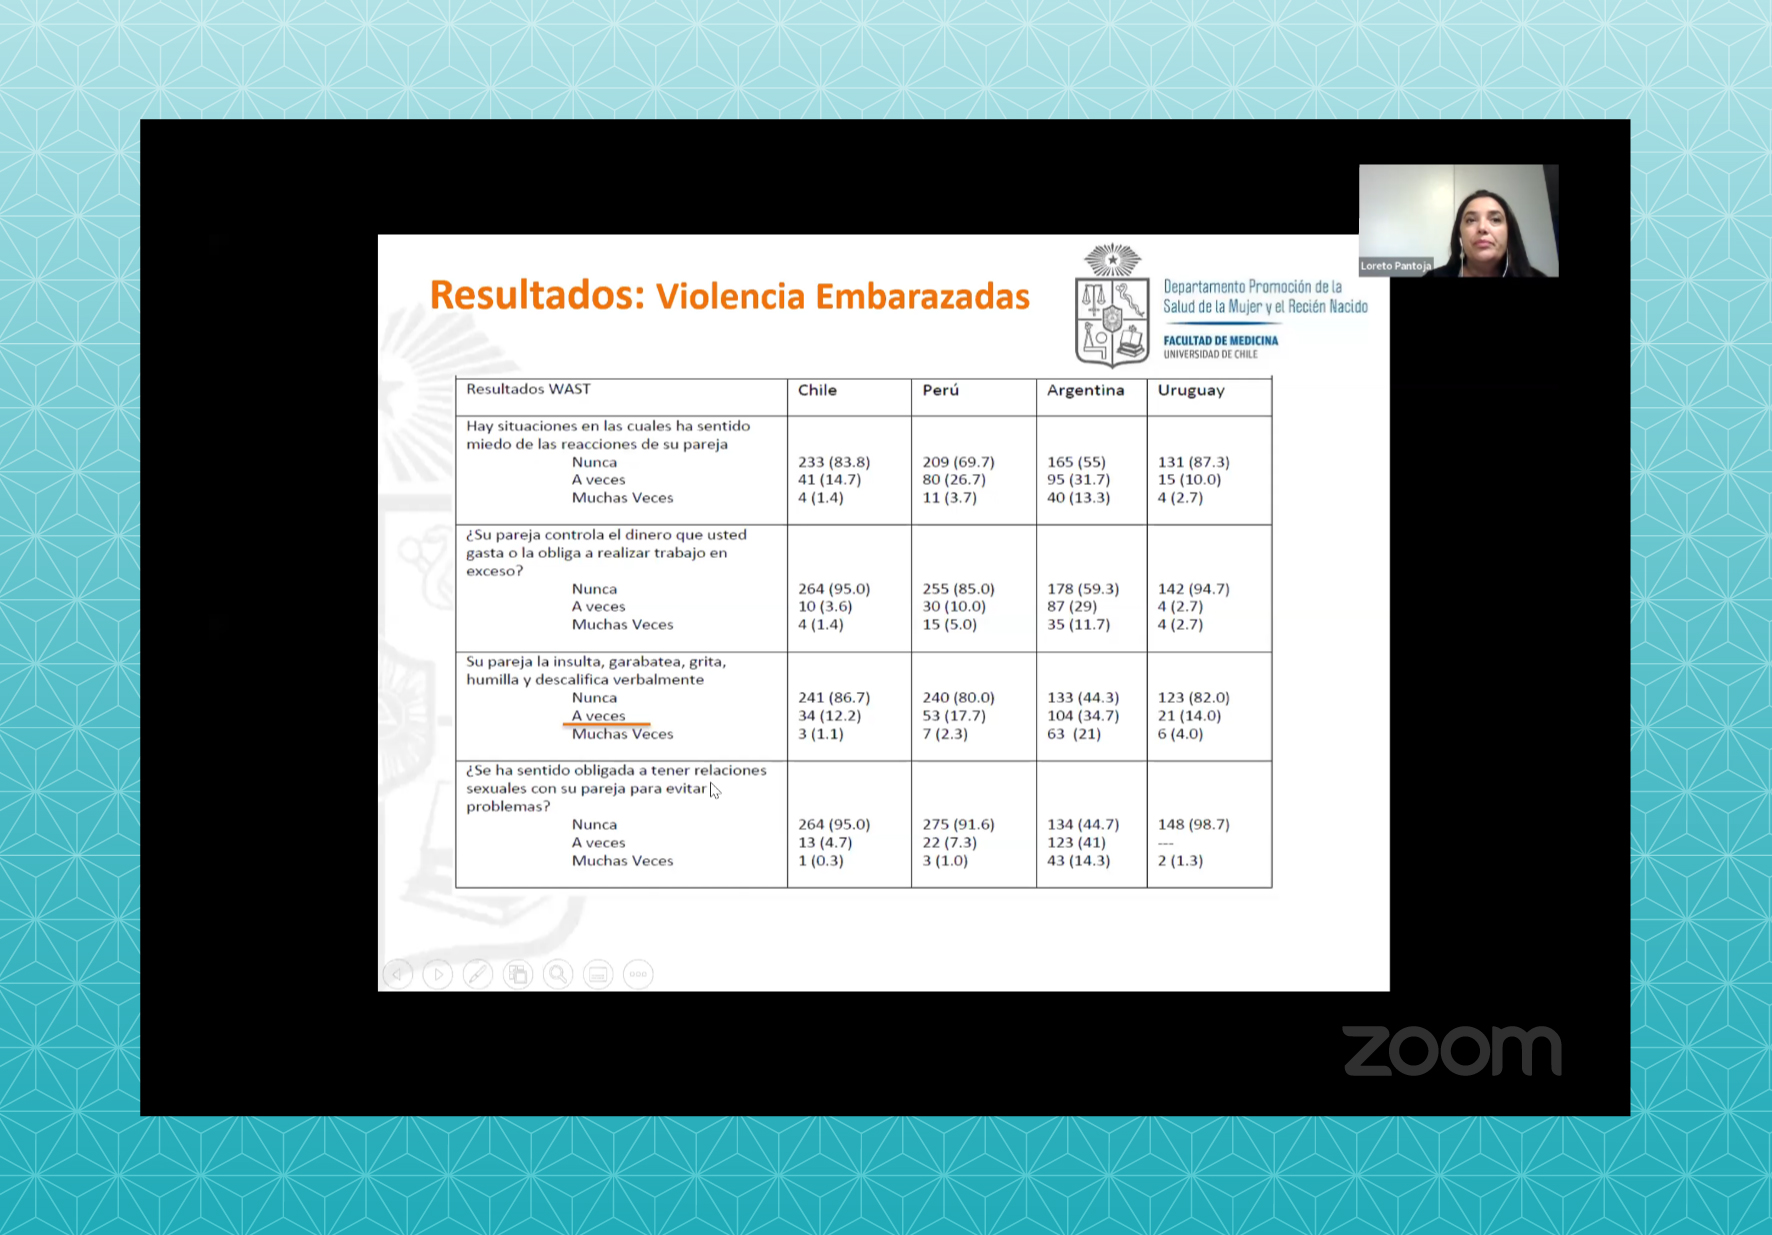This screenshot has height=1235, width=1772.
Task: Click the value 43 (14.3)
Action: (1078, 861)
